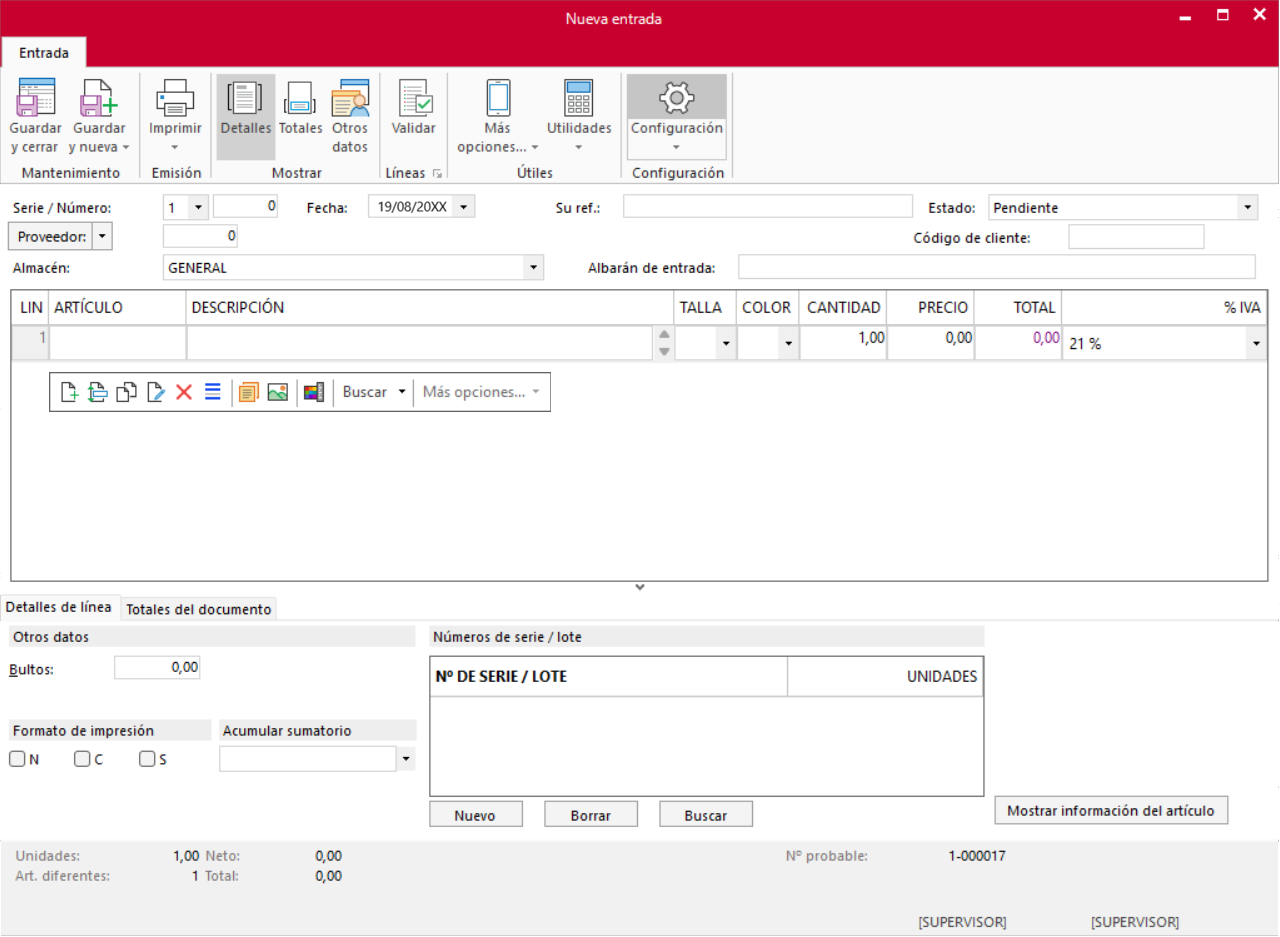Click the Proveedor code field
Image resolution: width=1280 pixels, height=937 pixels.
(x=200, y=236)
